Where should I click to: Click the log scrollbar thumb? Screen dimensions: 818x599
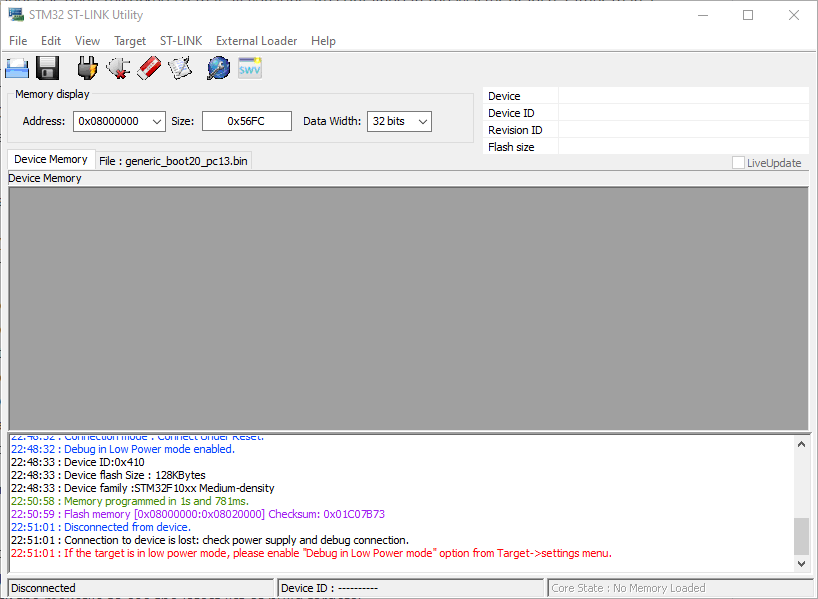click(x=801, y=536)
